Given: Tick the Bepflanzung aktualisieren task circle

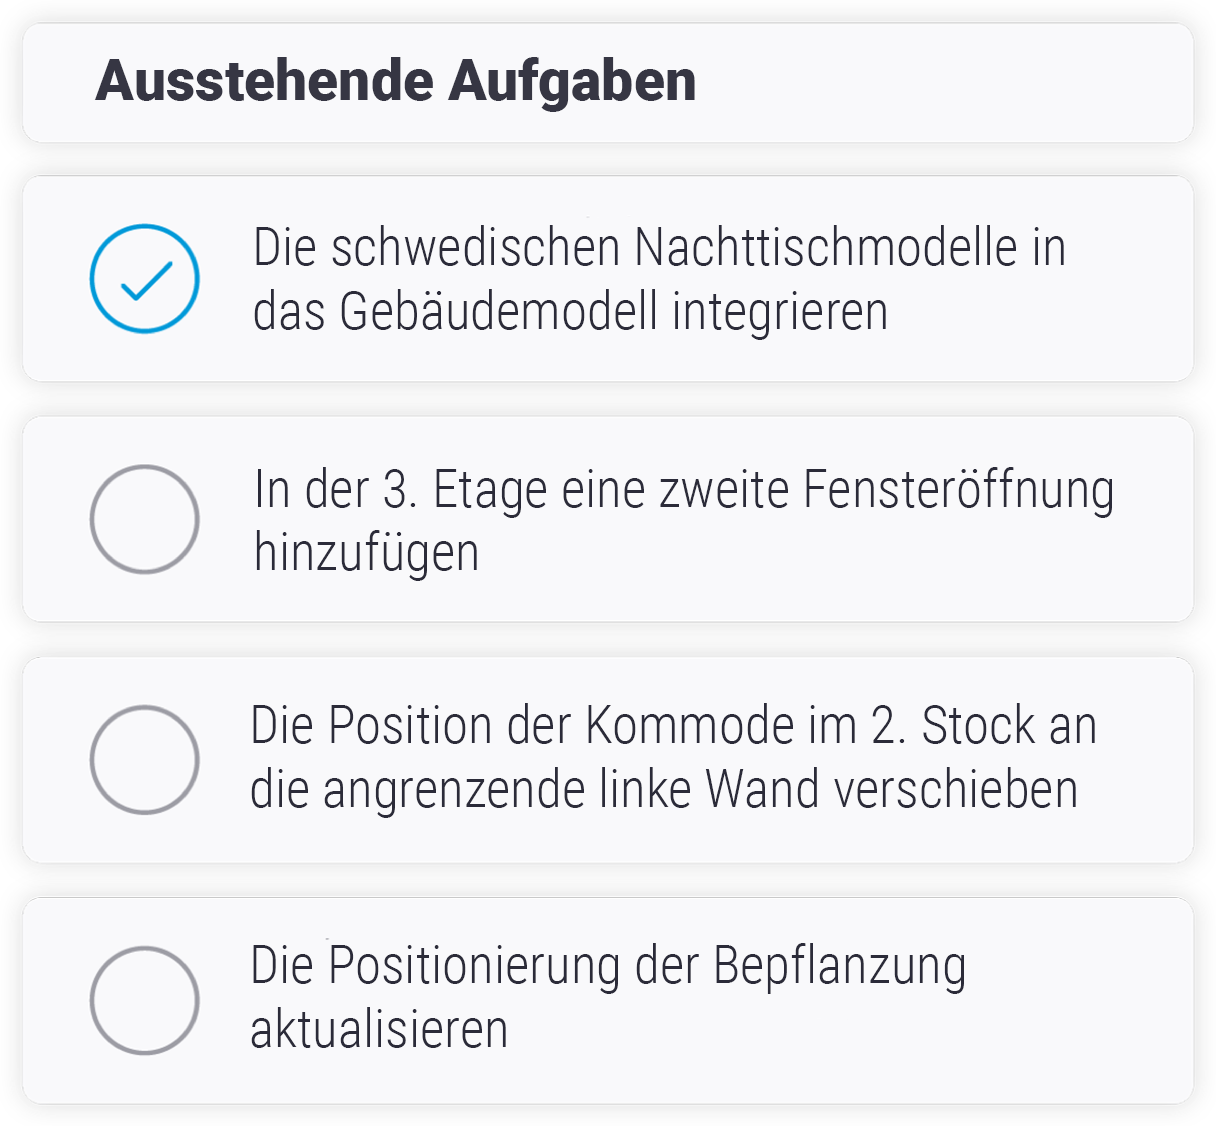Looking at the screenshot, I should [x=144, y=1000].
